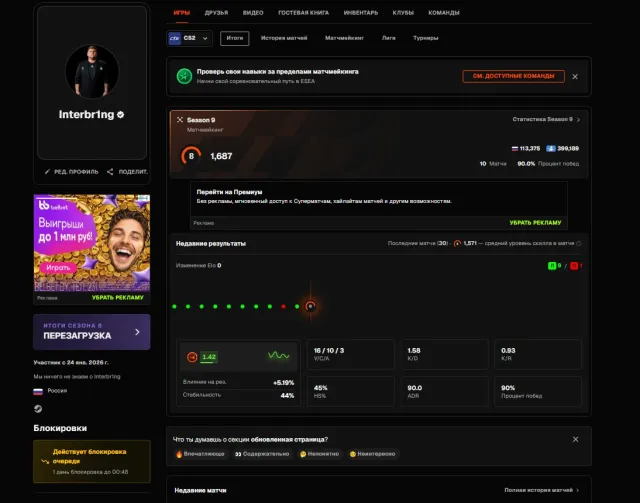Click the 44% Стабильность value
This screenshot has height=503, width=640.
[x=287, y=395]
